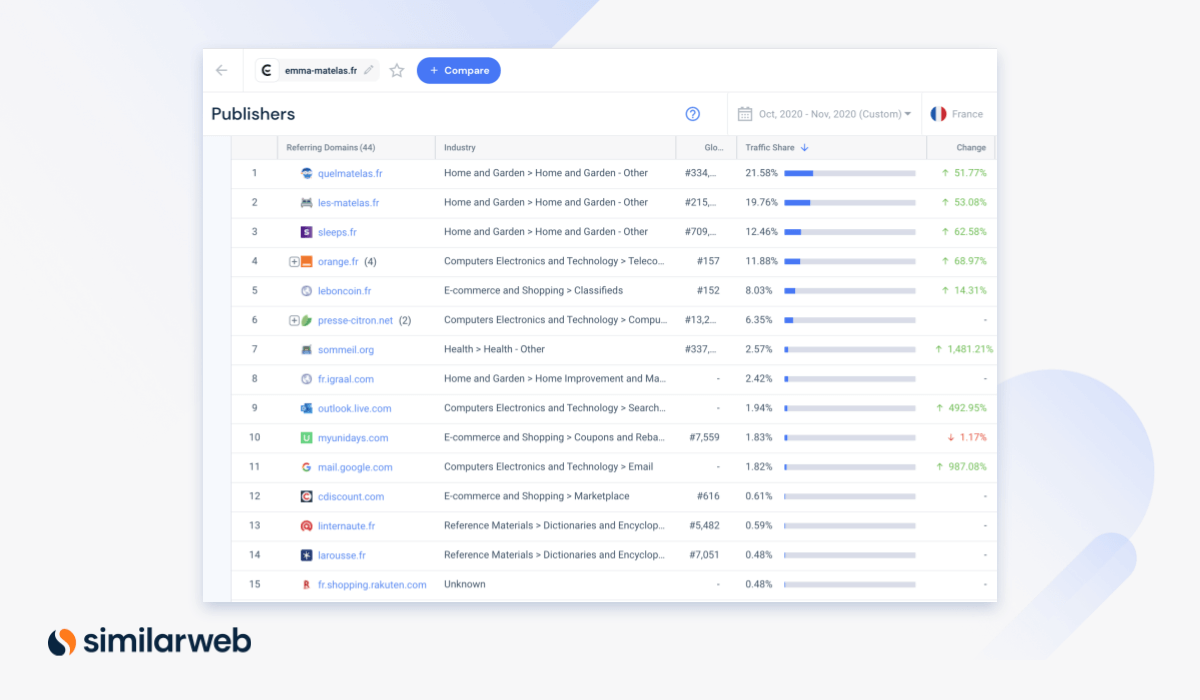Click the Similarweb logo
1200x700 pixels.
[x=150, y=641]
